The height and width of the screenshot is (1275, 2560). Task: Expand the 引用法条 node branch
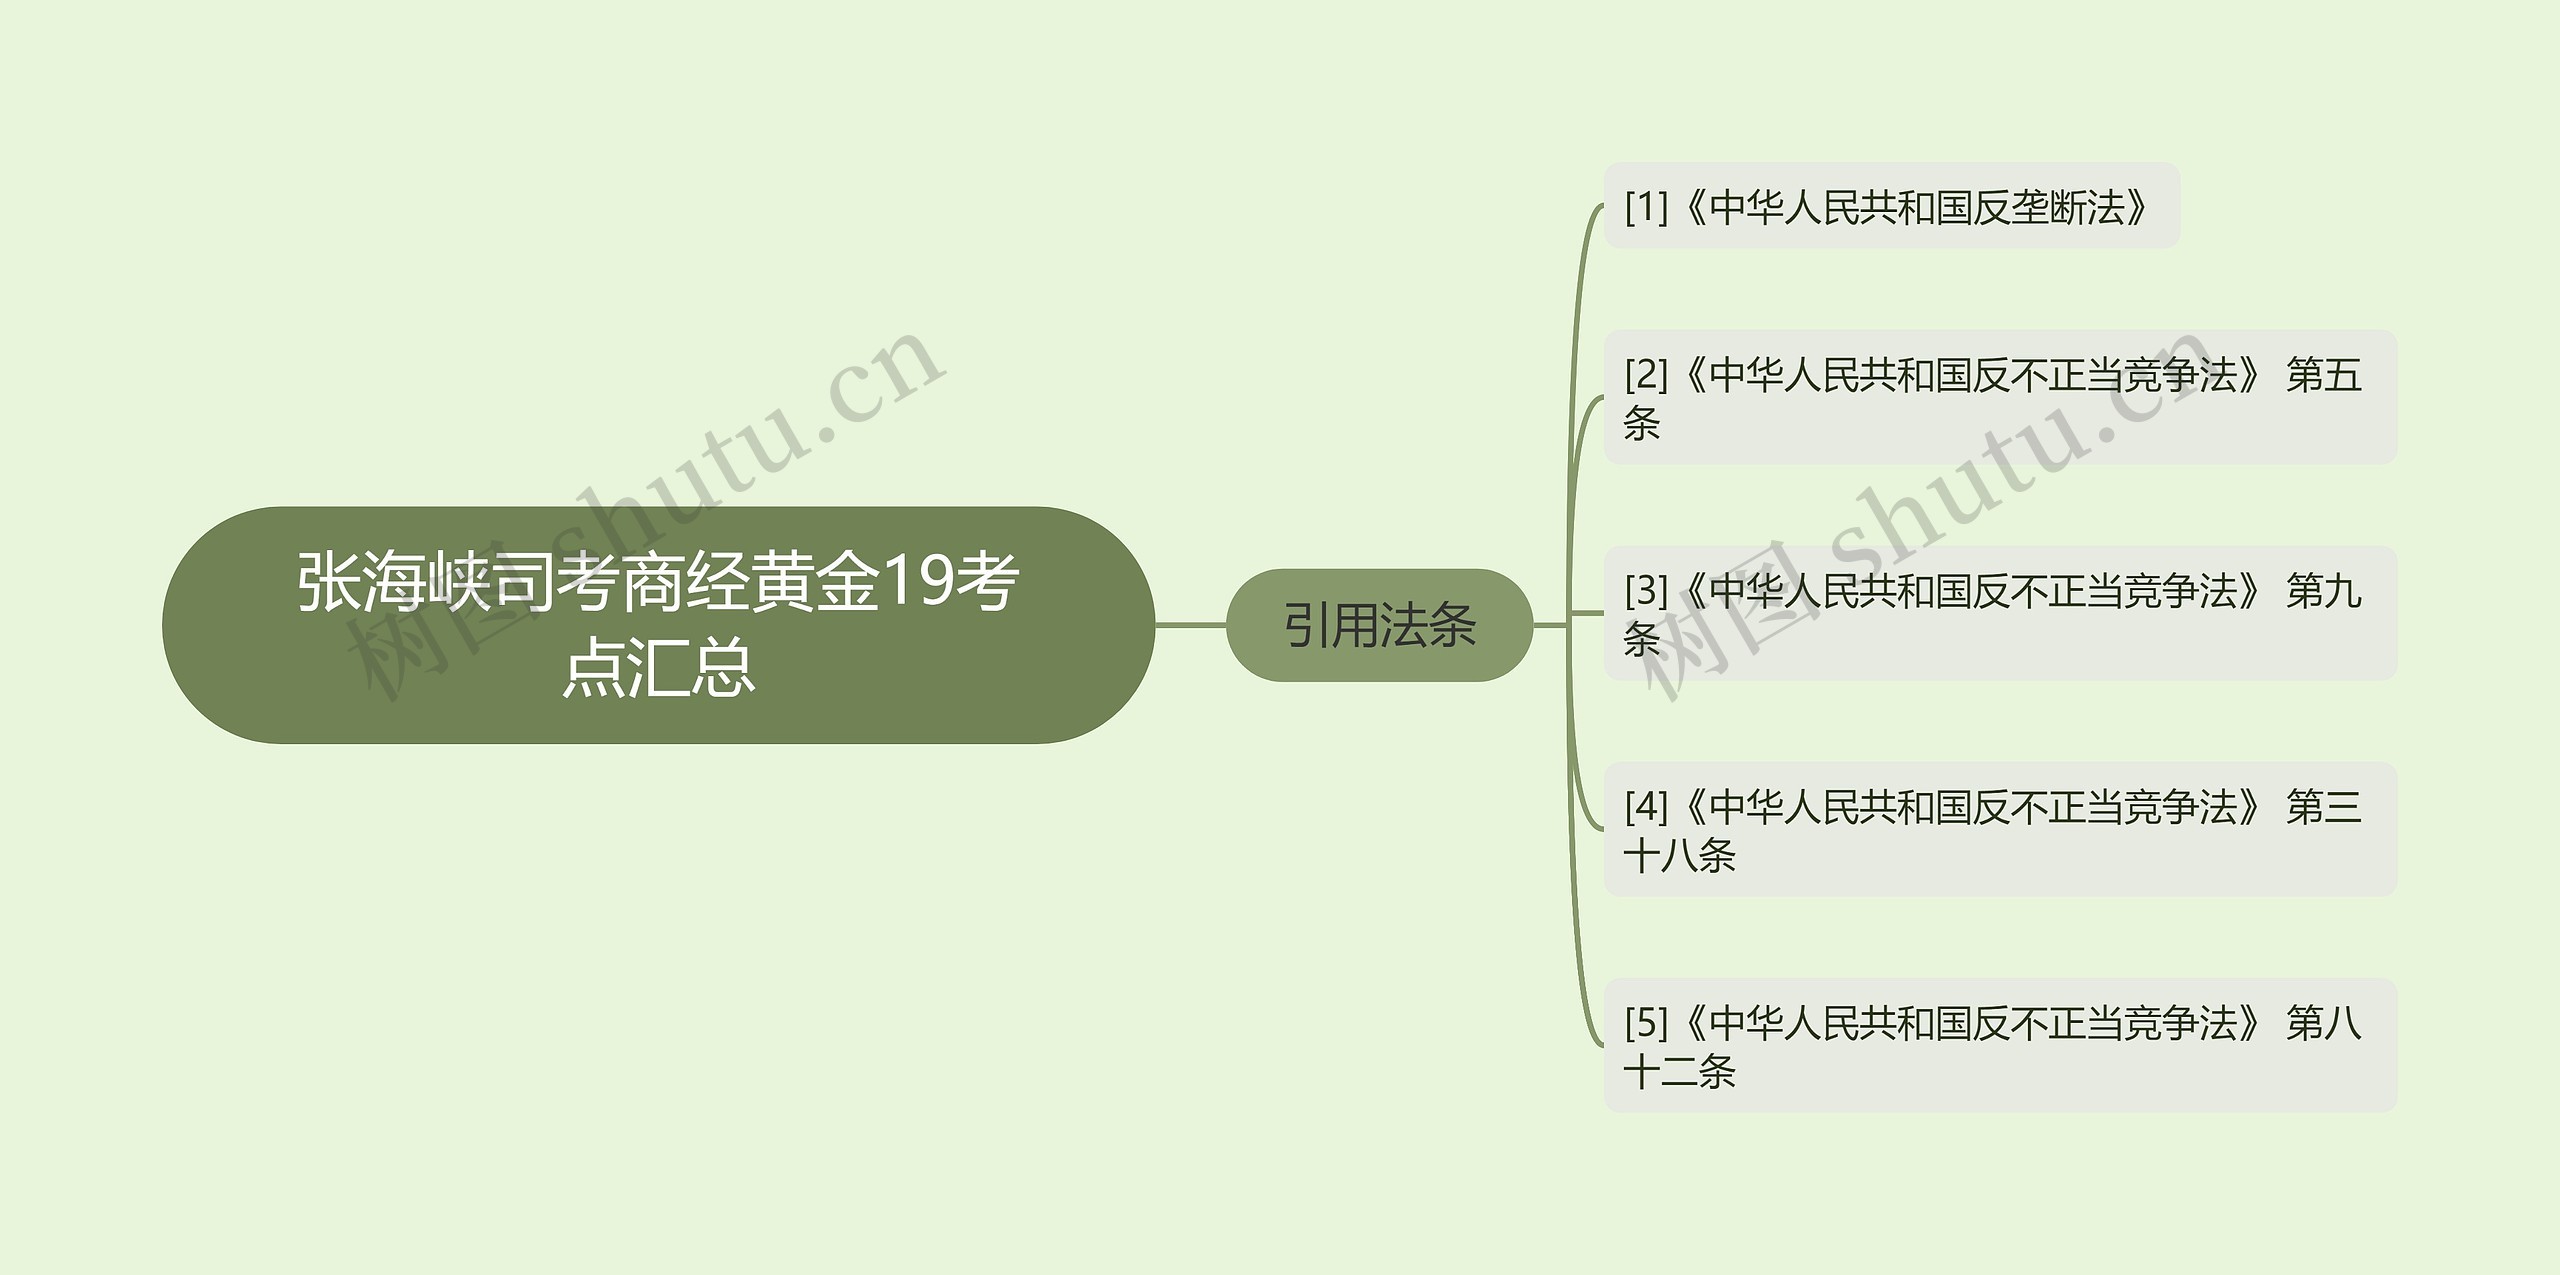1342,635
